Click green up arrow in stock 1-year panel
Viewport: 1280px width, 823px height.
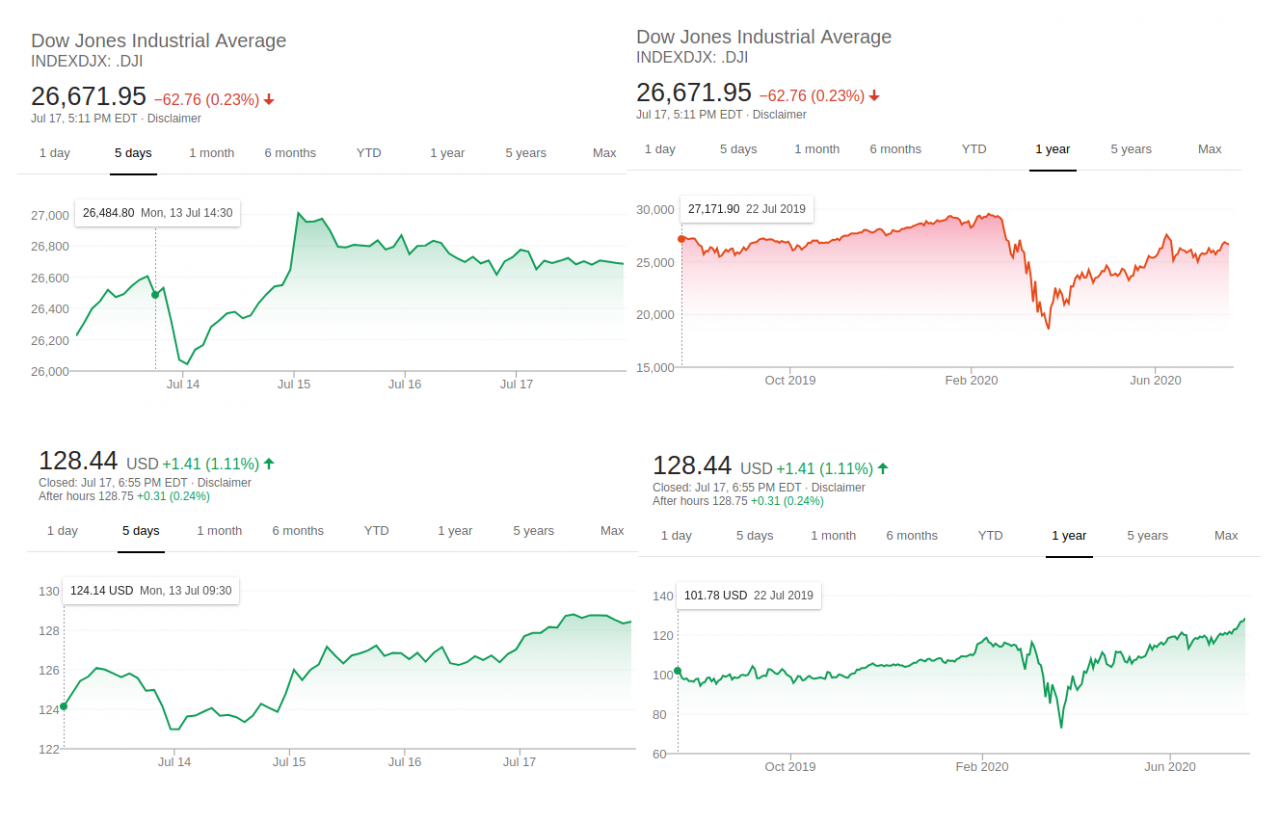(x=883, y=468)
